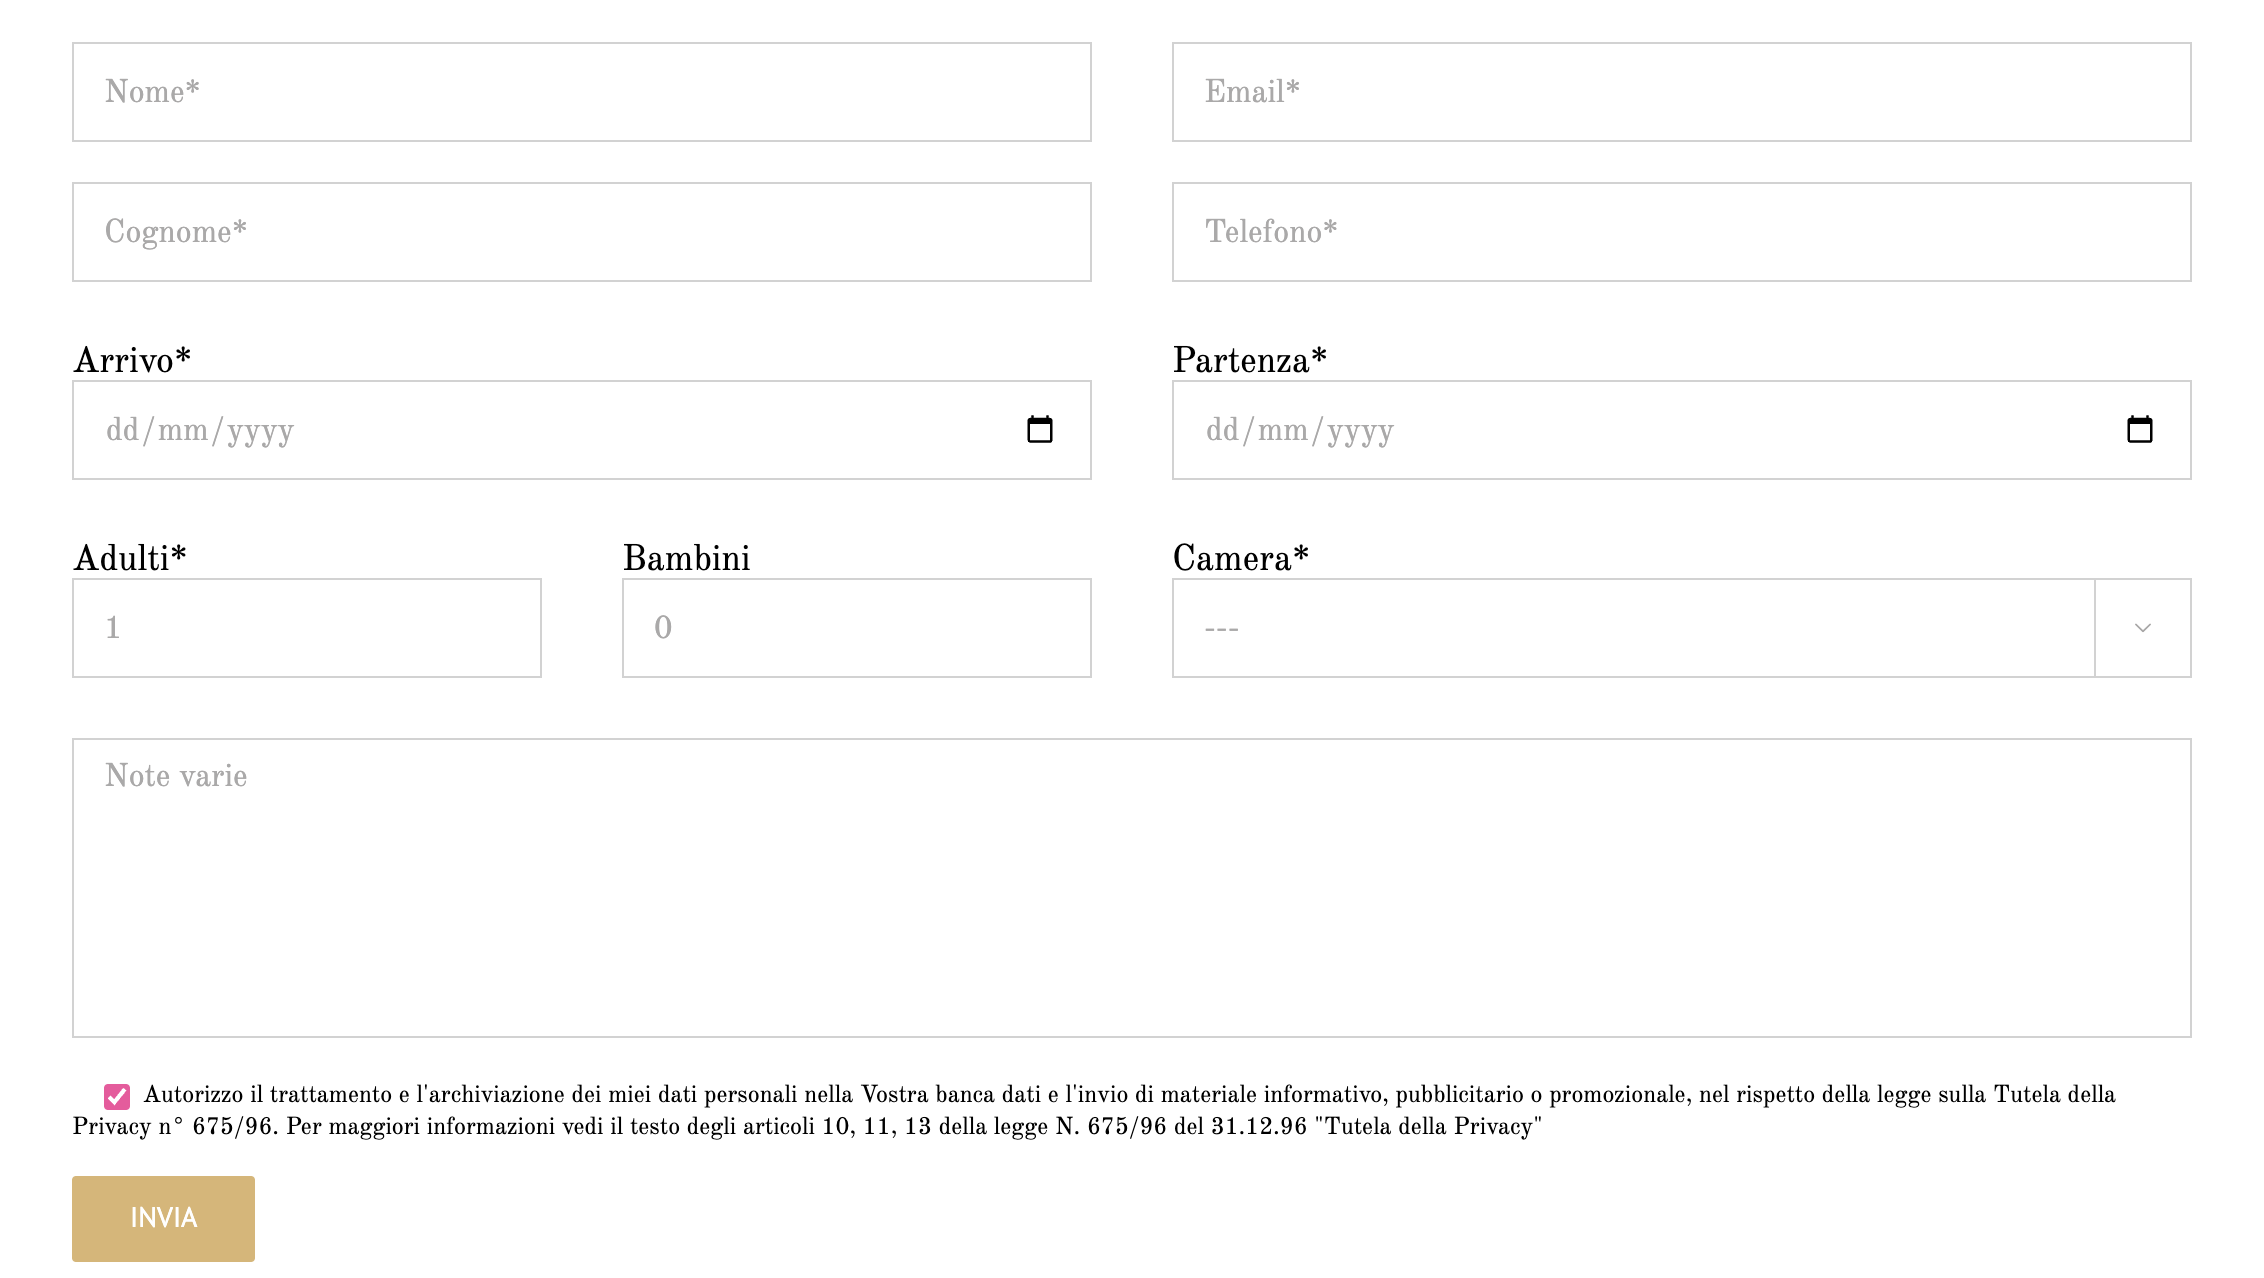
Task: Expand the Camera dropdown chevron
Action: pyautogui.click(x=2143, y=628)
